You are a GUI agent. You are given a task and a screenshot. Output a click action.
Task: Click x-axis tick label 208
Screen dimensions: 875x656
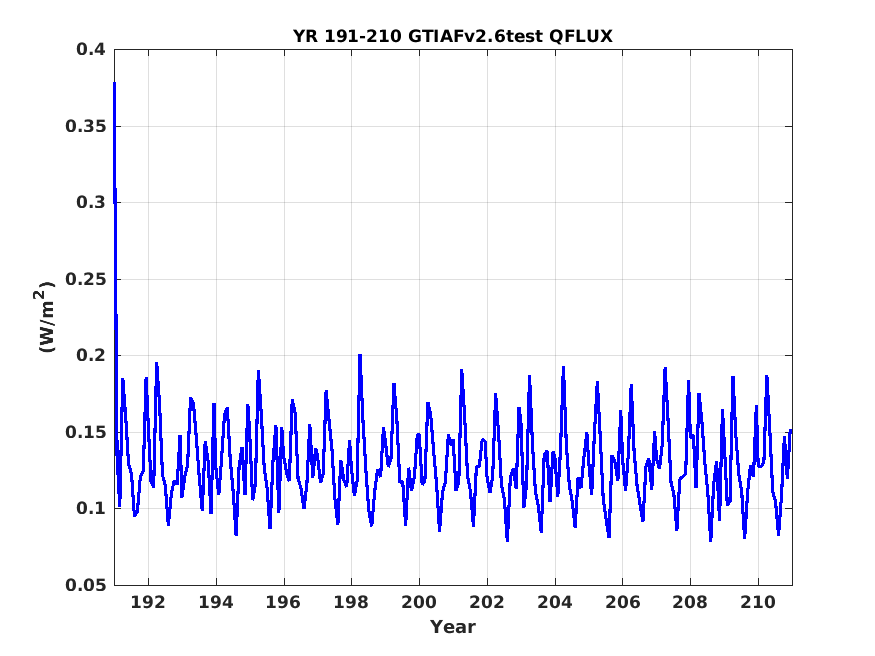pyautogui.click(x=690, y=602)
